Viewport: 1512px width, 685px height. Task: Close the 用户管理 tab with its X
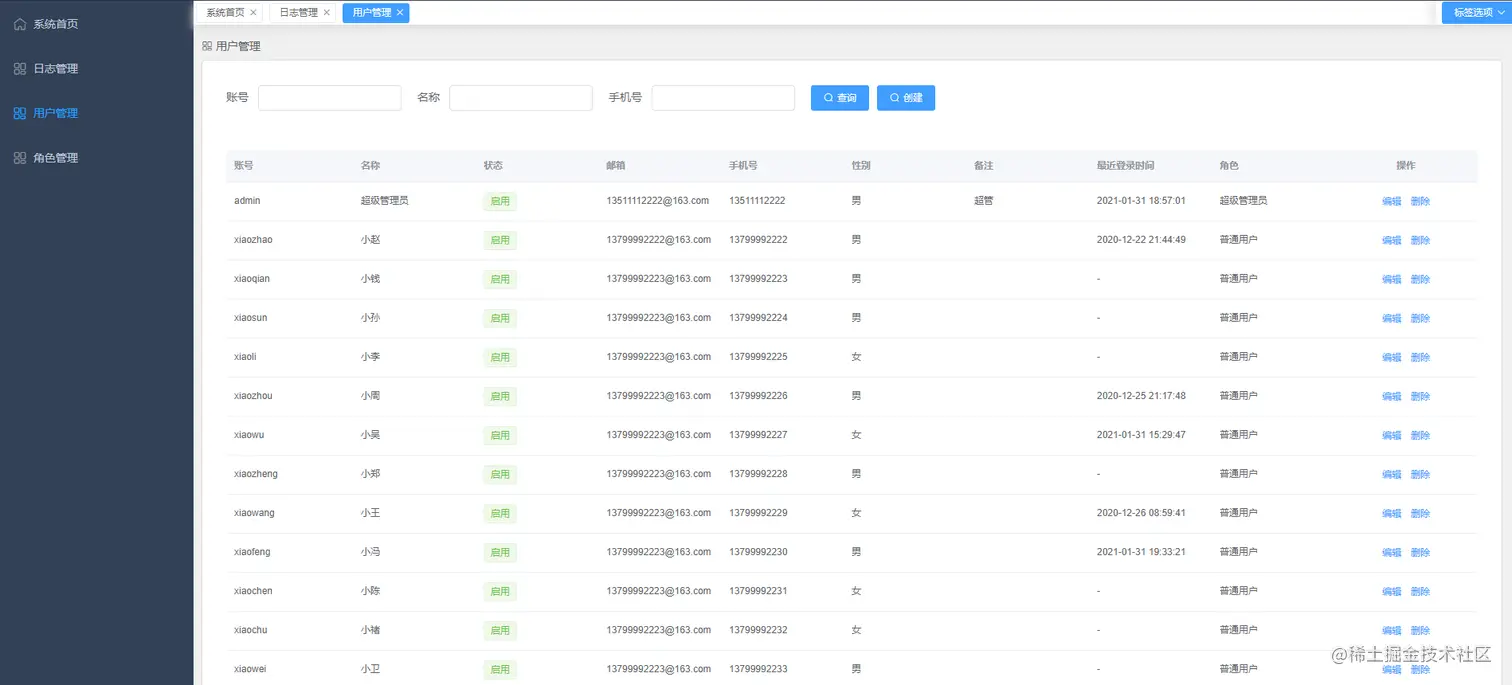click(400, 13)
